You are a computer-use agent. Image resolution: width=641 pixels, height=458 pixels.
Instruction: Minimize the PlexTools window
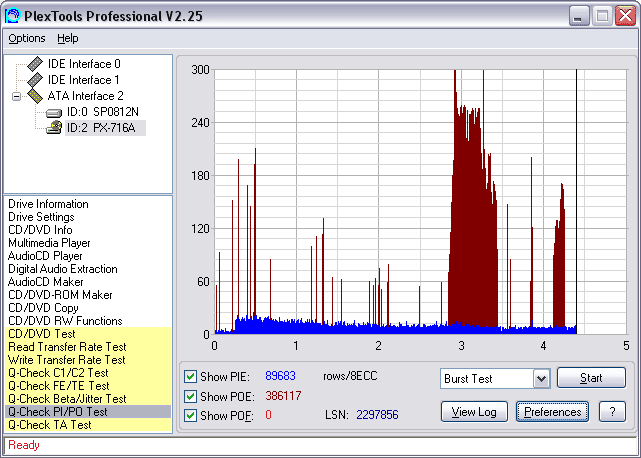[x=579, y=16]
